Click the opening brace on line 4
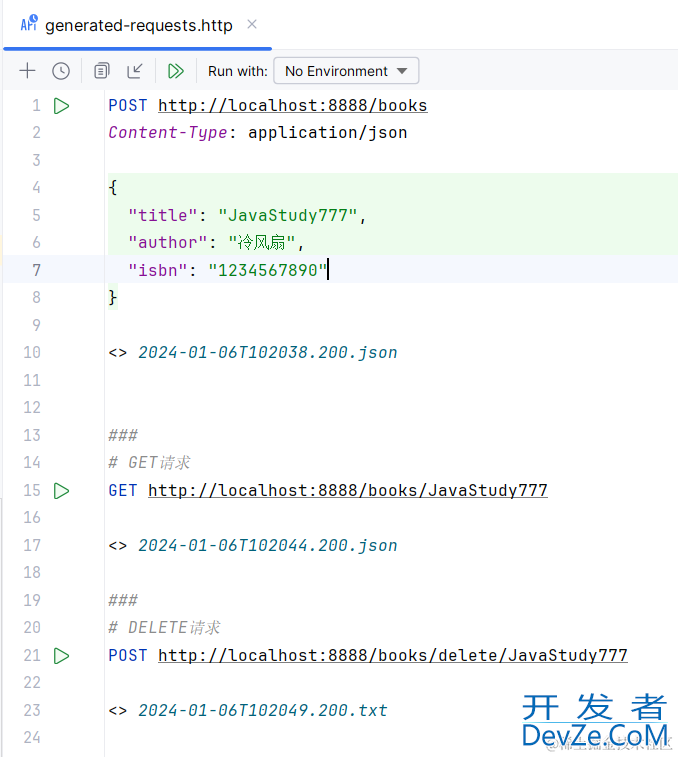678x757 pixels. pos(113,187)
